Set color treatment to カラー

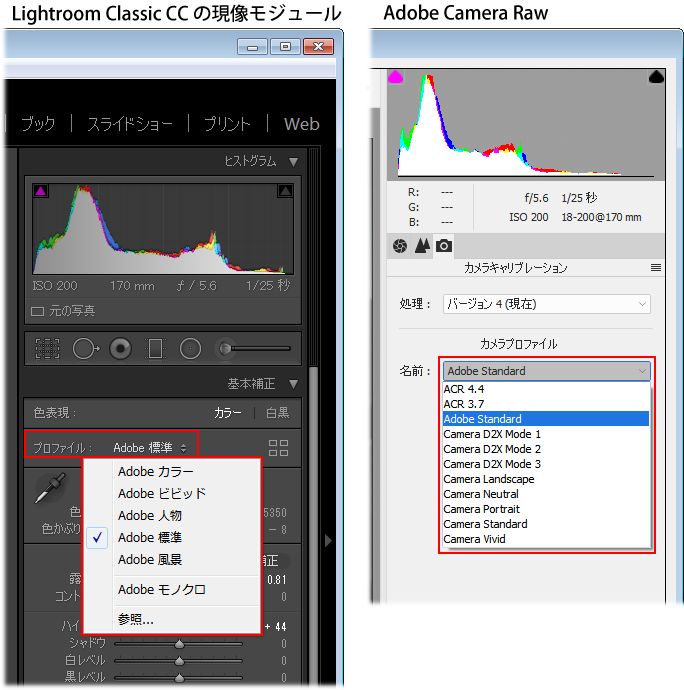pyautogui.click(x=228, y=413)
